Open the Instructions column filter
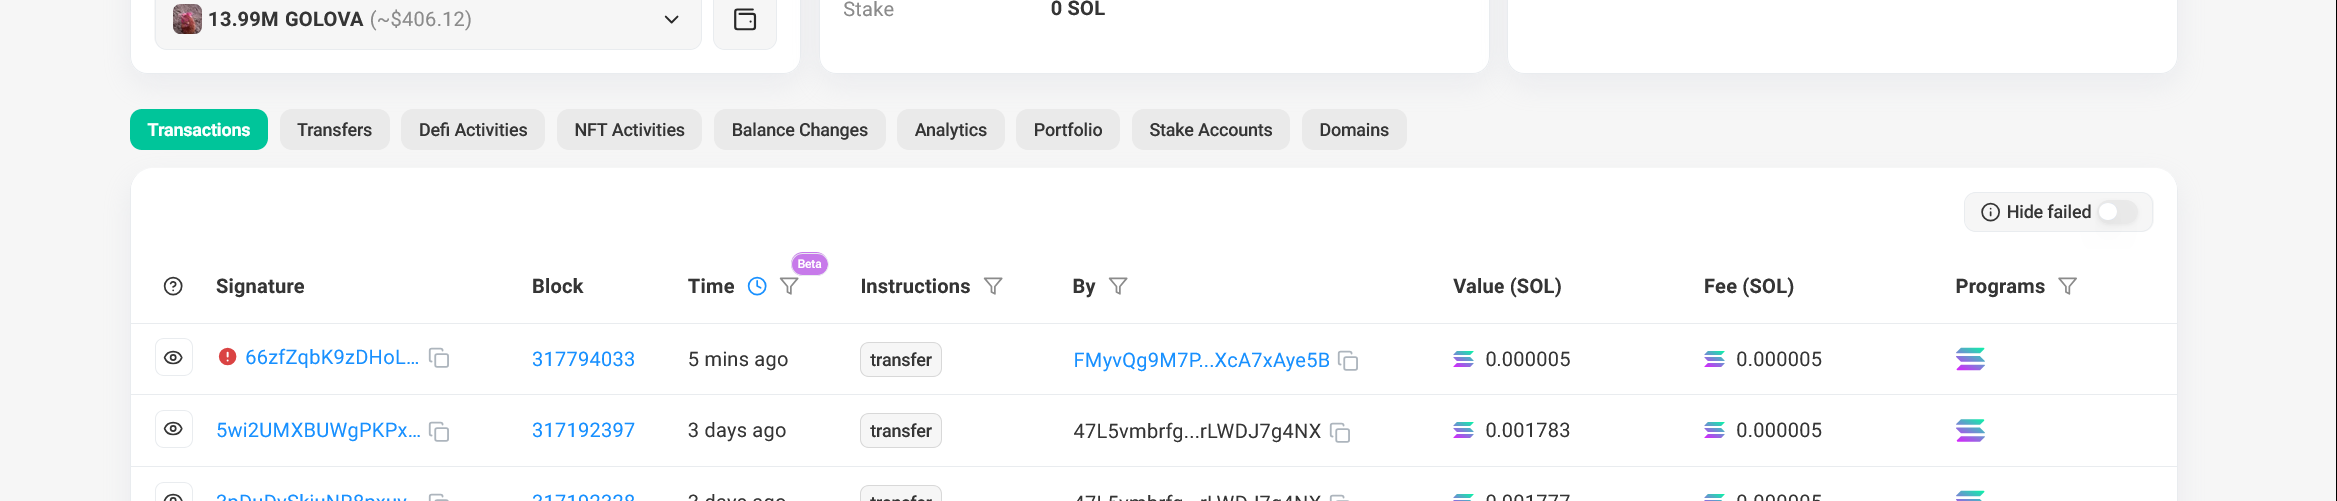 993,286
